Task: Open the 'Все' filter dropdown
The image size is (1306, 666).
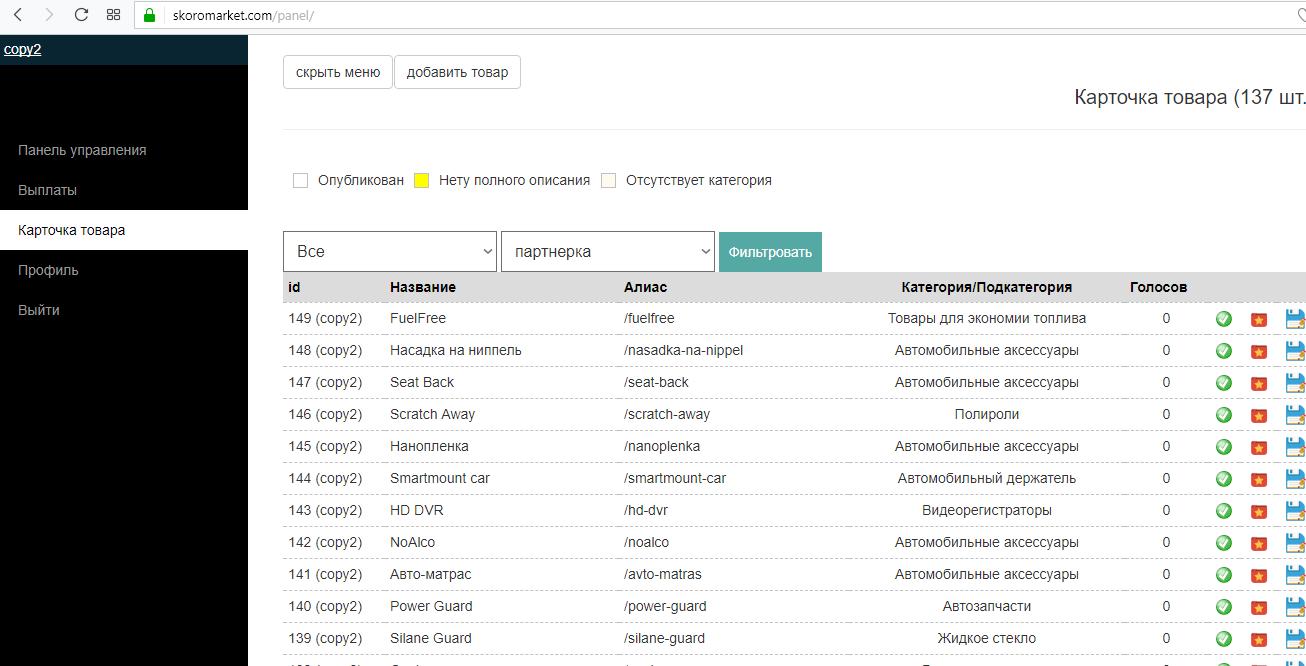Action: pos(390,252)
